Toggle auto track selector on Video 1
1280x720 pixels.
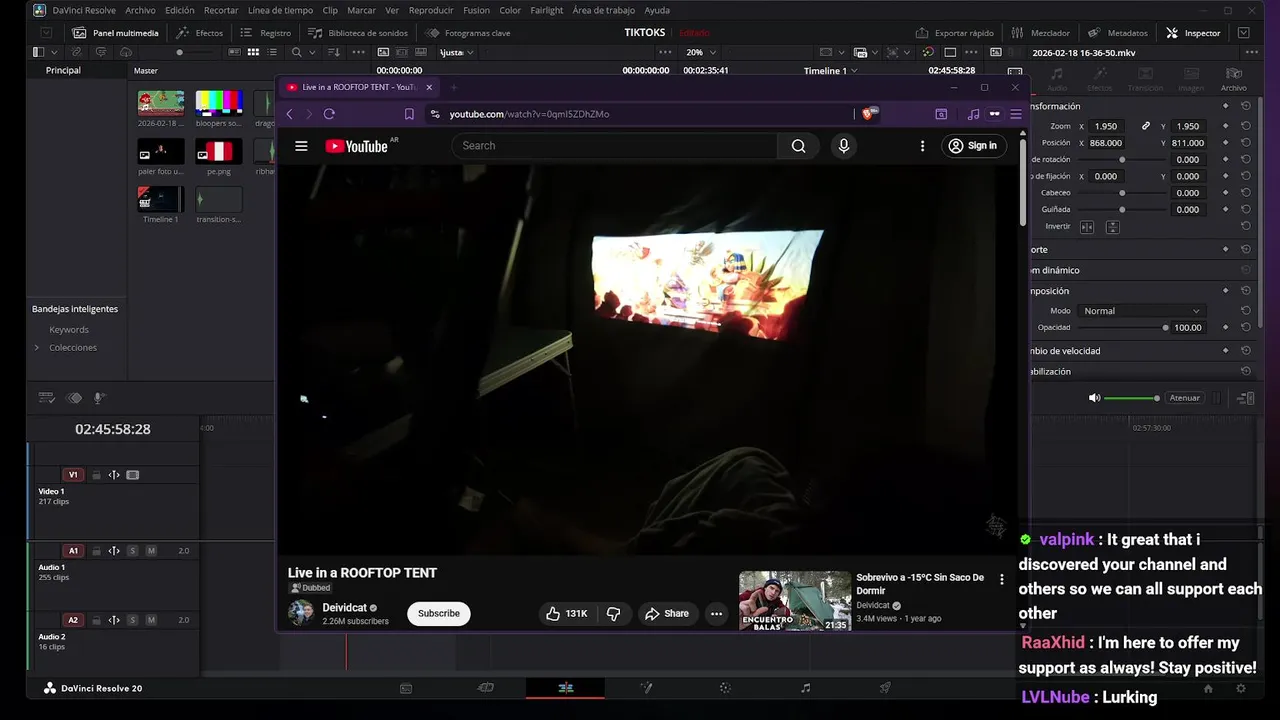(x=114, y=475)
